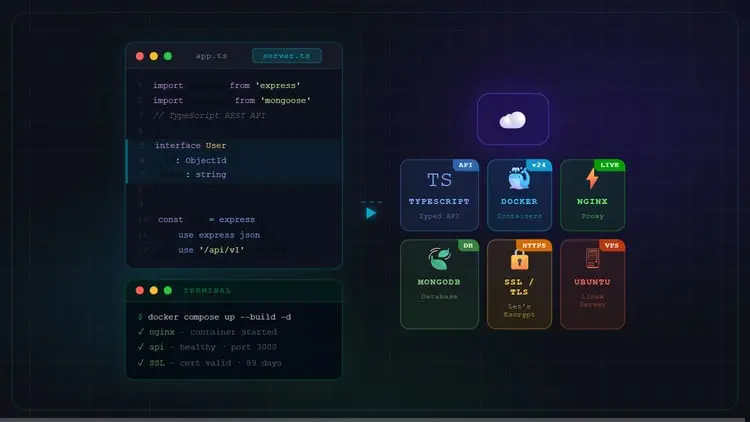Click the 'api - healthy · port 3000' line

click(207, 347)
